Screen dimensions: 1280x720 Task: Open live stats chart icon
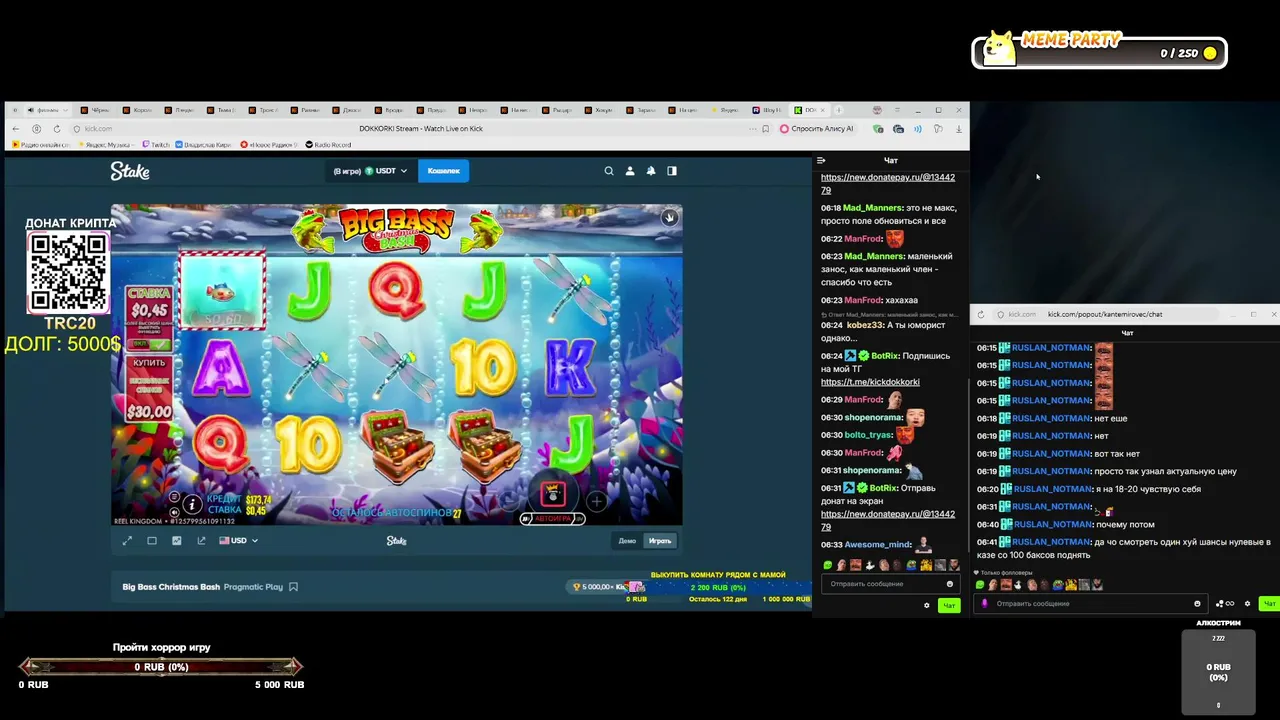(177, 541)
